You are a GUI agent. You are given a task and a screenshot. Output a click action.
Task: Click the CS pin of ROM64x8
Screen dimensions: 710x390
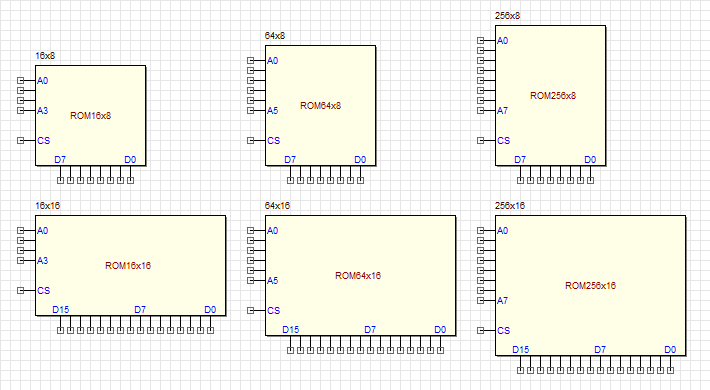pos(250,140)
